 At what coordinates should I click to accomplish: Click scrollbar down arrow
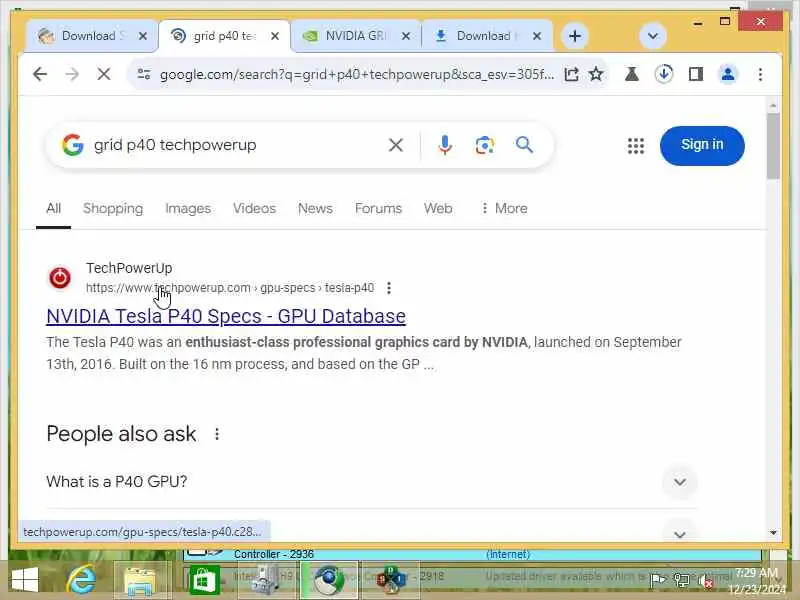(773, 533)
